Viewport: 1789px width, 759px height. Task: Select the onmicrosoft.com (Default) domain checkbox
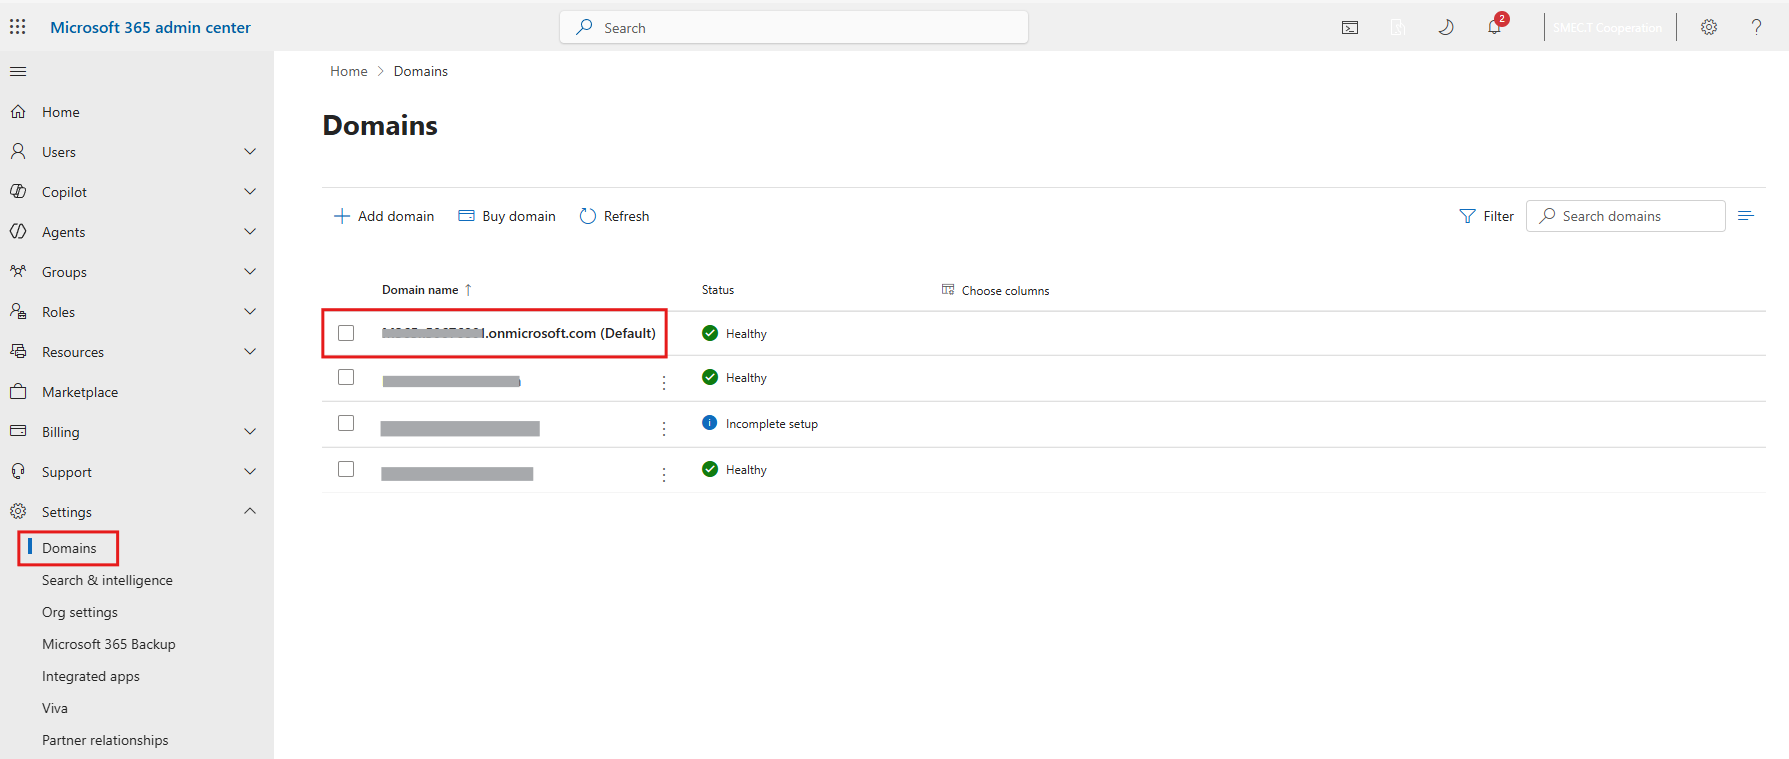pyautogui.click(x=346, y=333)
